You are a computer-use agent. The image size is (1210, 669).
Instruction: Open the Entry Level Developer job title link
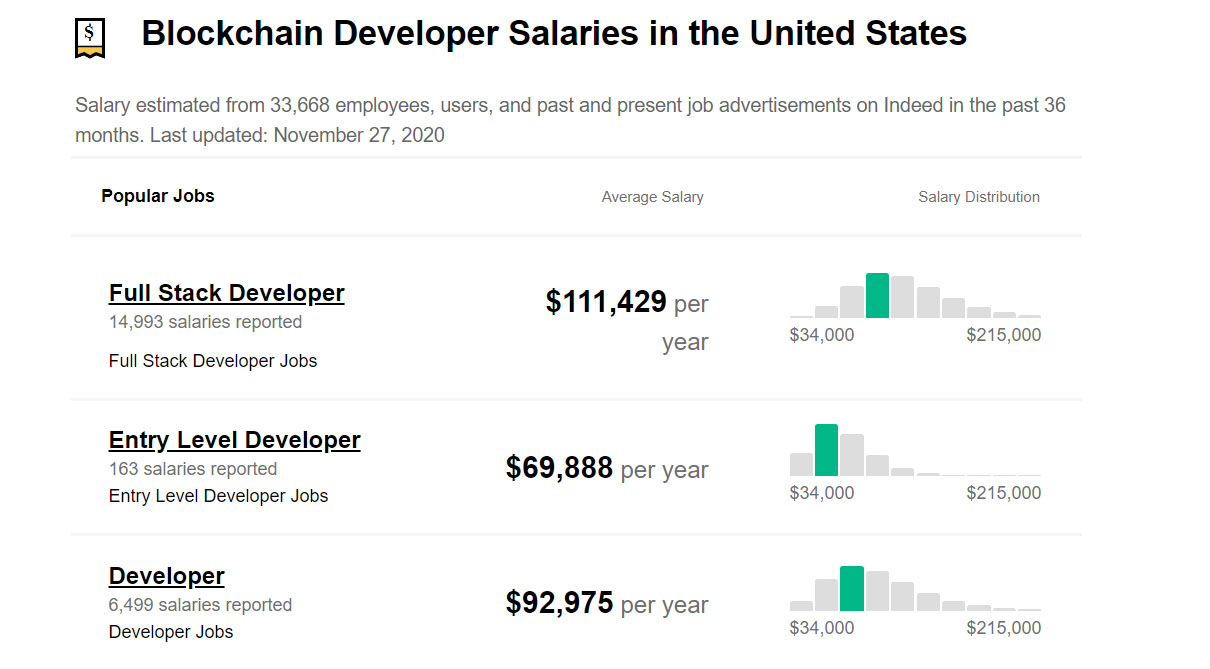click(x=234, y=440)
